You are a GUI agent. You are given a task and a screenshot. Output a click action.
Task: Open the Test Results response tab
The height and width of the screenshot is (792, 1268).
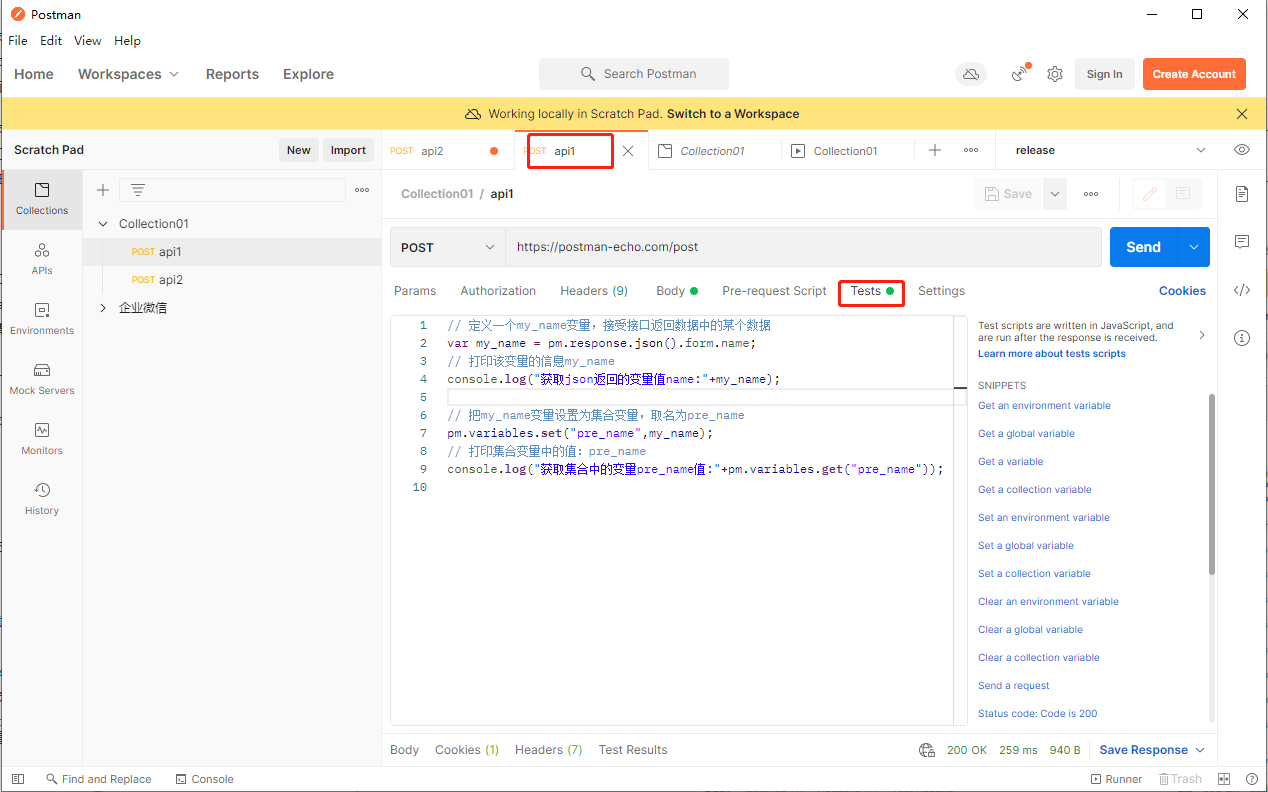click(633, 750)
